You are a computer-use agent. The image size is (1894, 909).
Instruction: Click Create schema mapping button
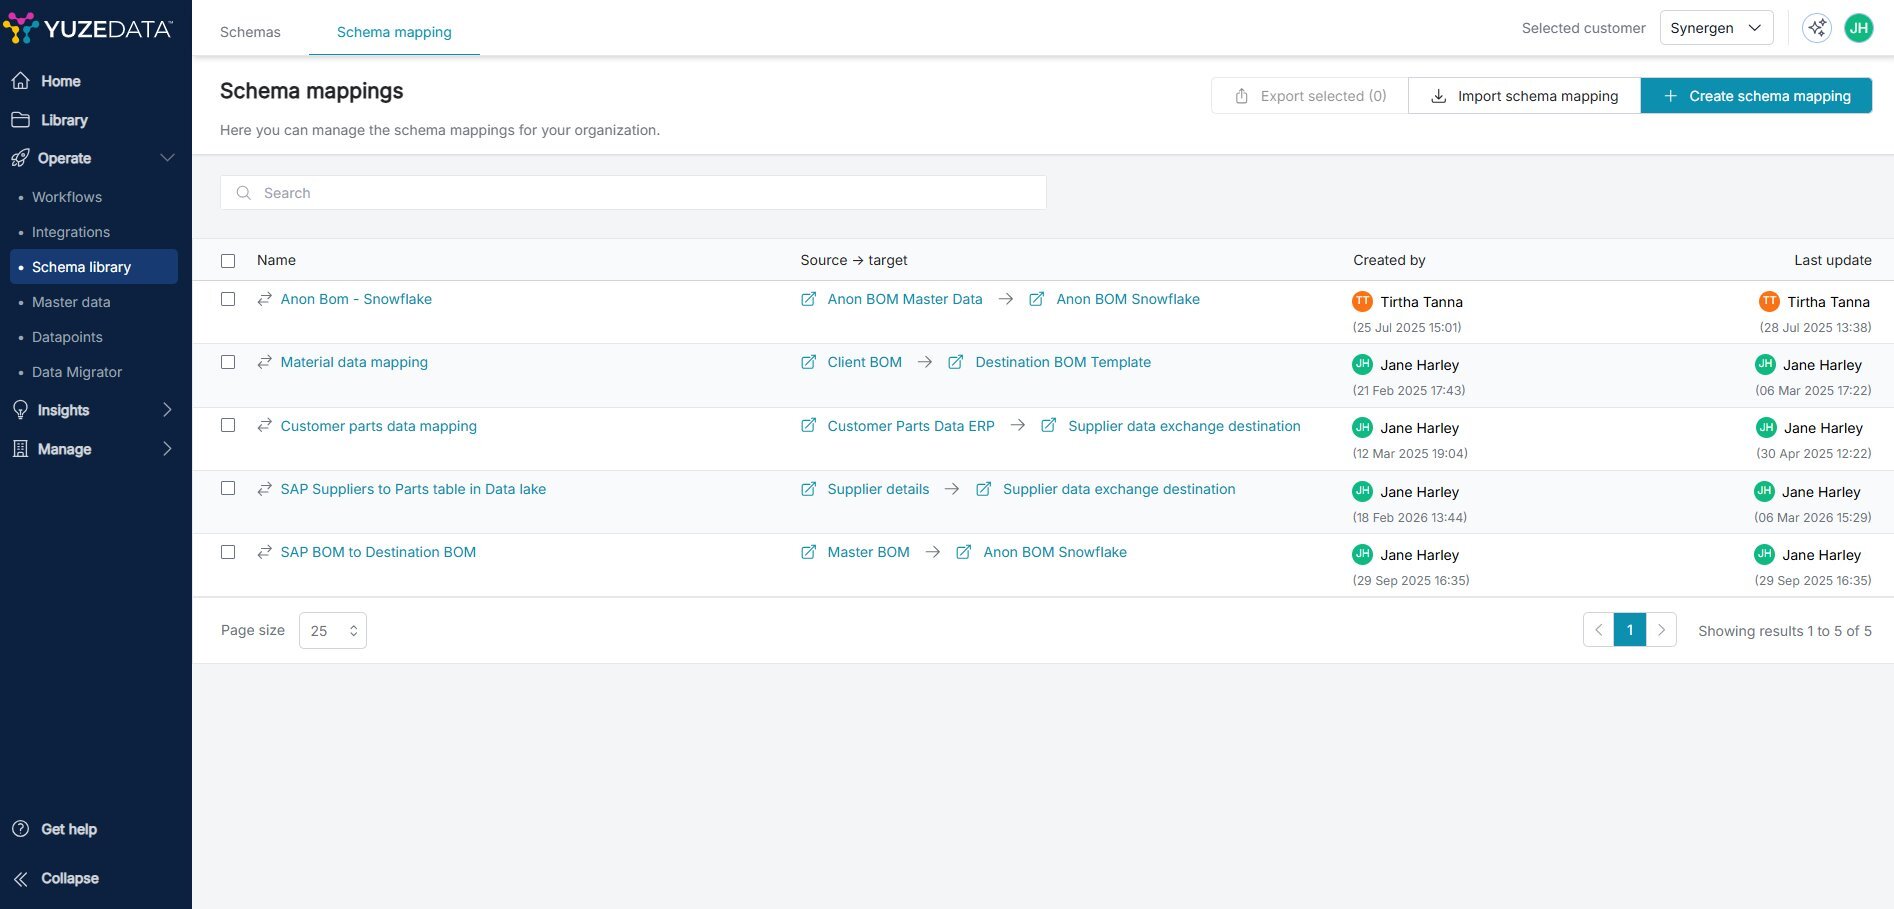click(1756, 96)
